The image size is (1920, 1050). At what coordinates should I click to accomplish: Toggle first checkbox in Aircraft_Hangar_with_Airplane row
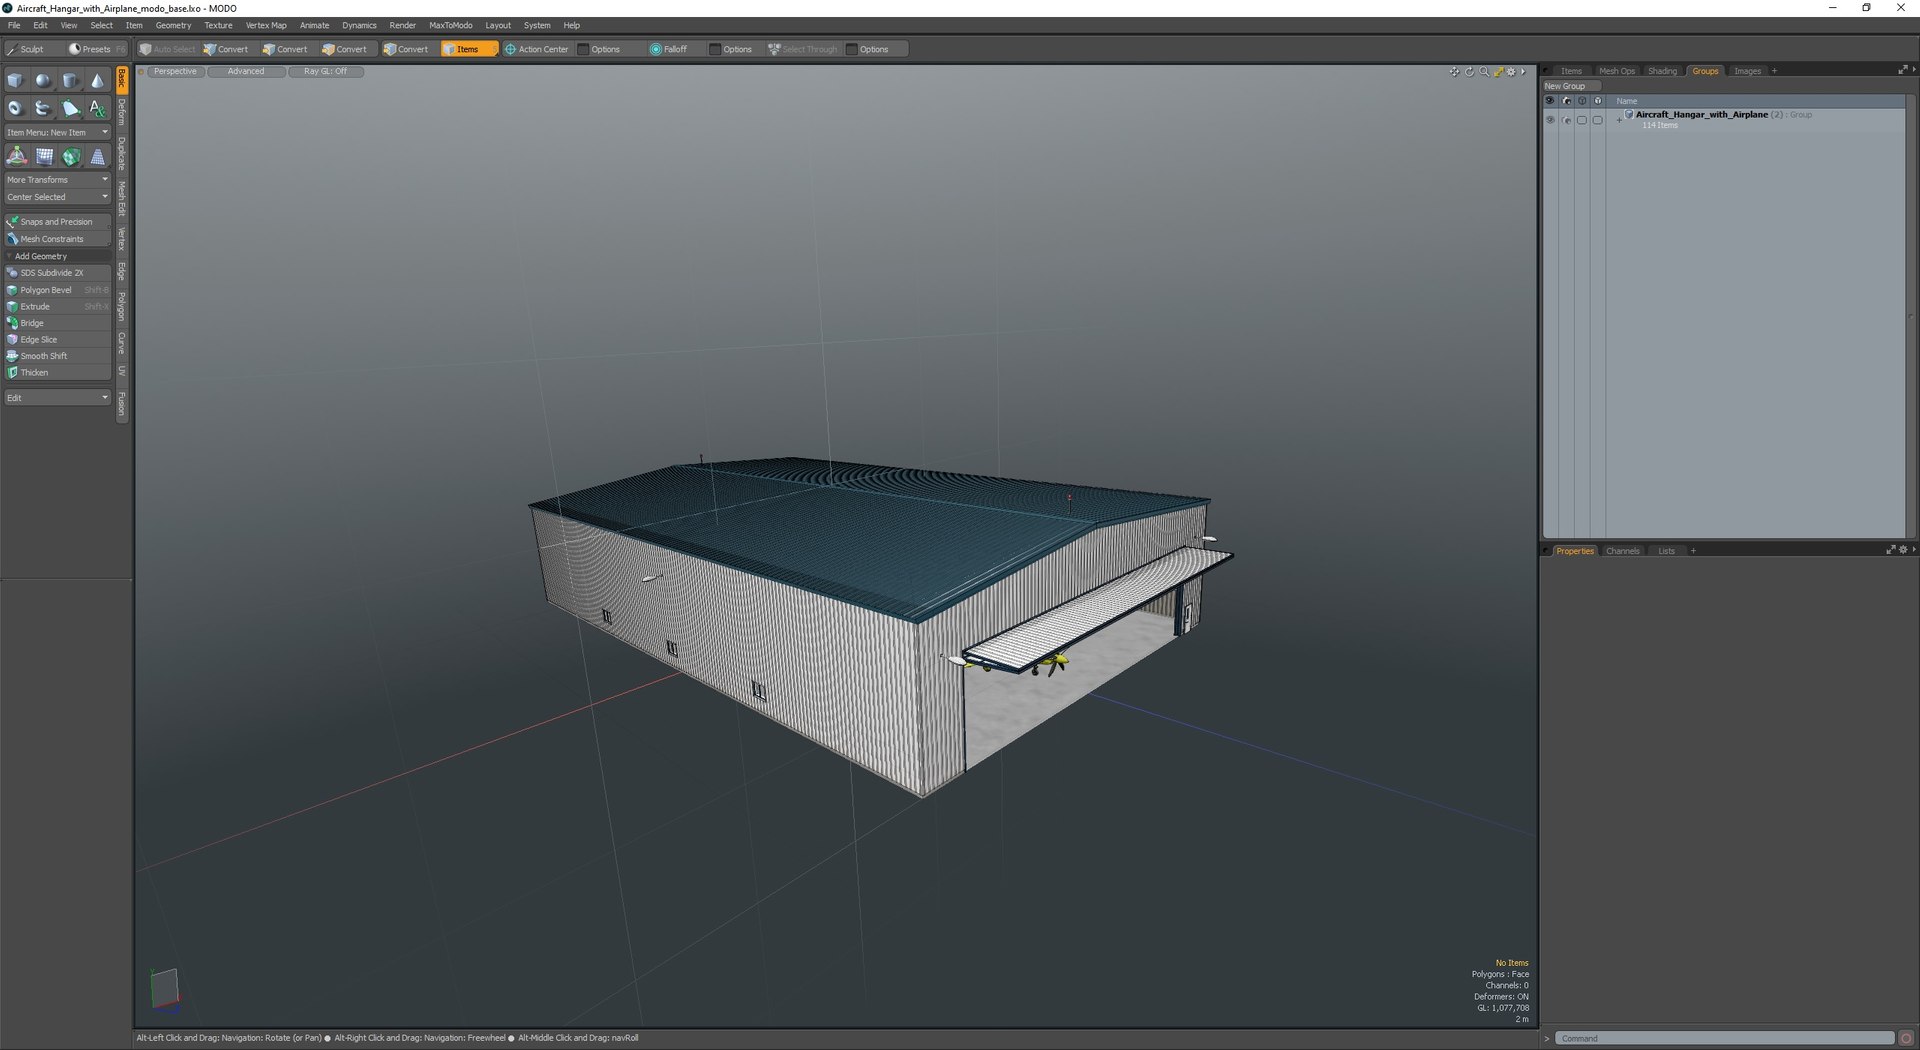tap(1582, 120)
